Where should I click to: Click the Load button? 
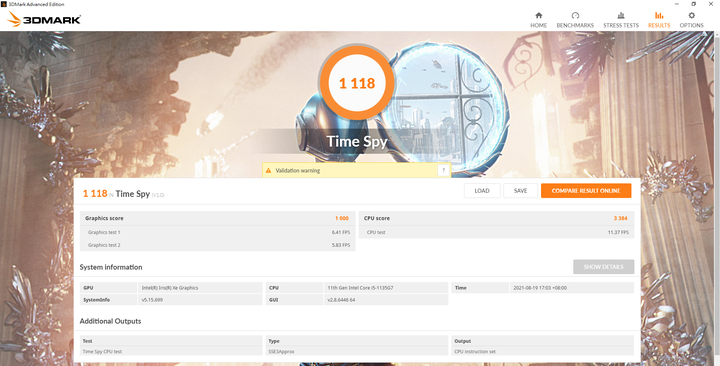[482, 191]
